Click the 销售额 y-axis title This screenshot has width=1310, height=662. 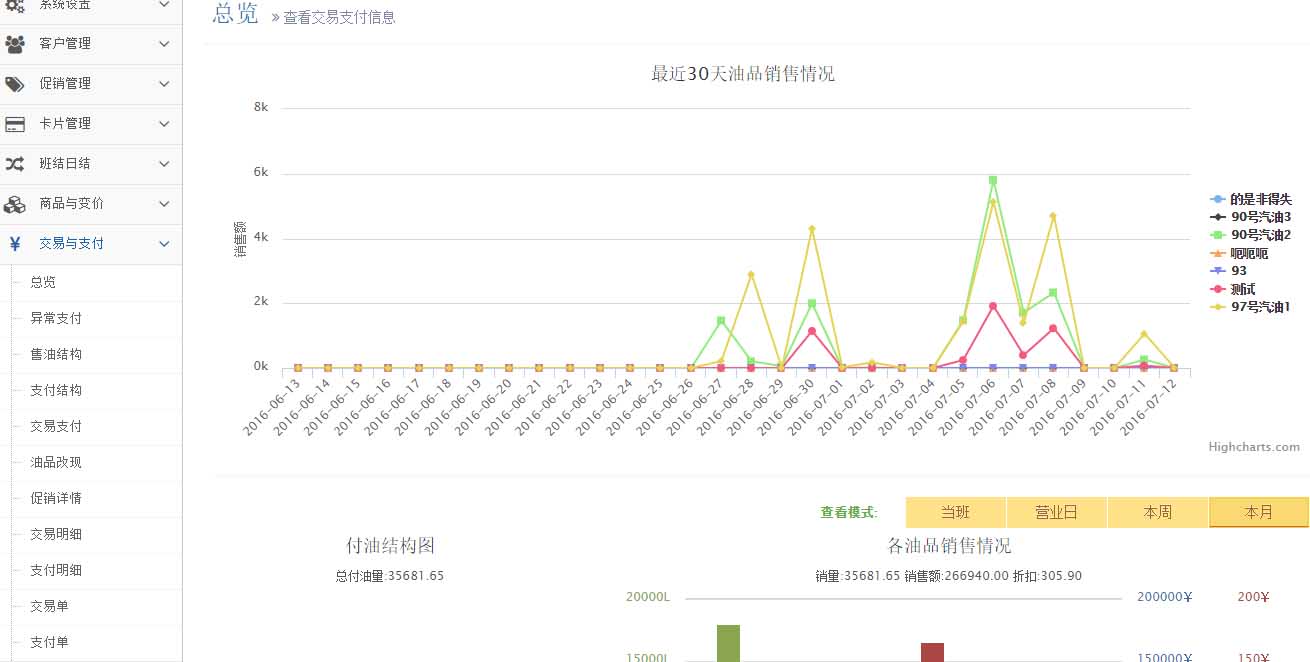pyautogui.click(x=240, y=240)
